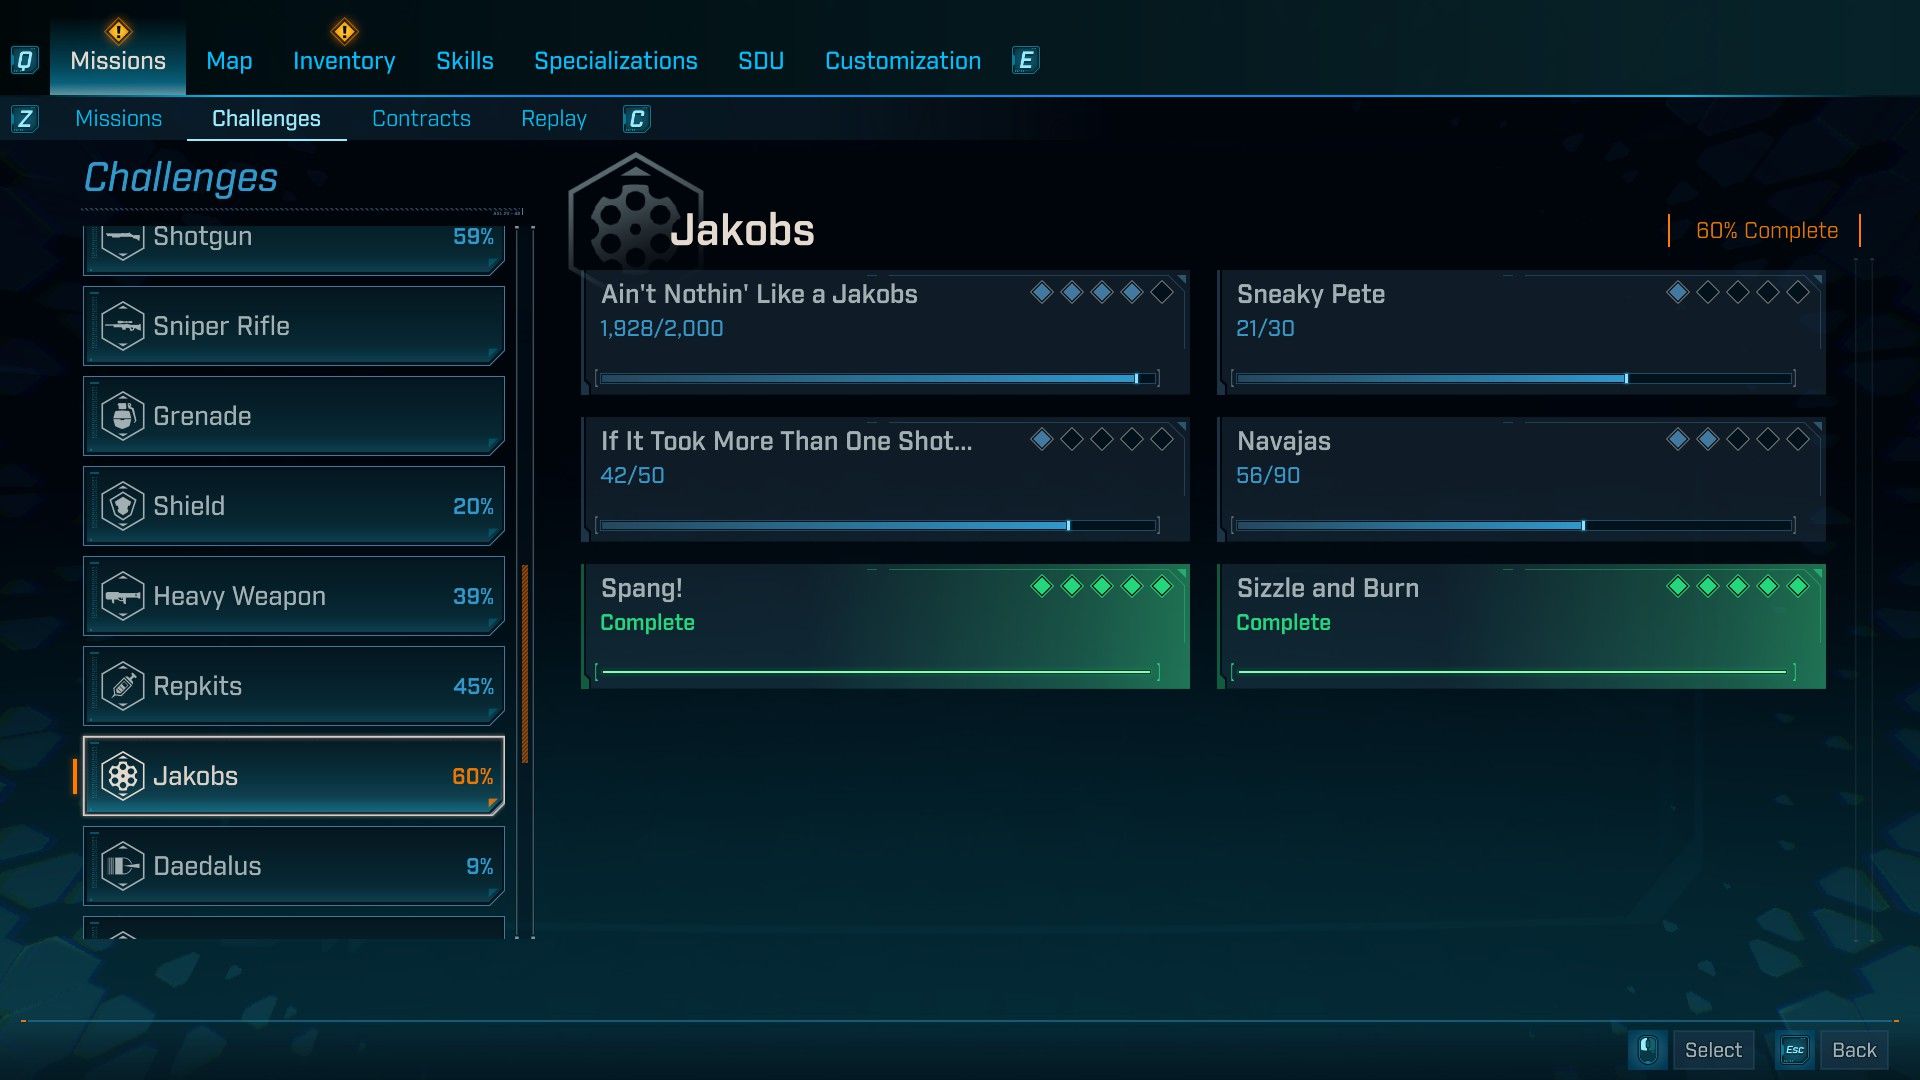Open the Inventory tab

tap(343, 61)
